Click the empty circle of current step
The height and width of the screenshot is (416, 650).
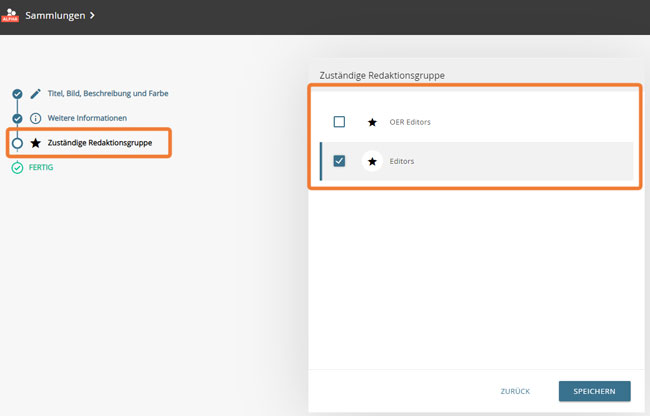click(x=17, y=143)
